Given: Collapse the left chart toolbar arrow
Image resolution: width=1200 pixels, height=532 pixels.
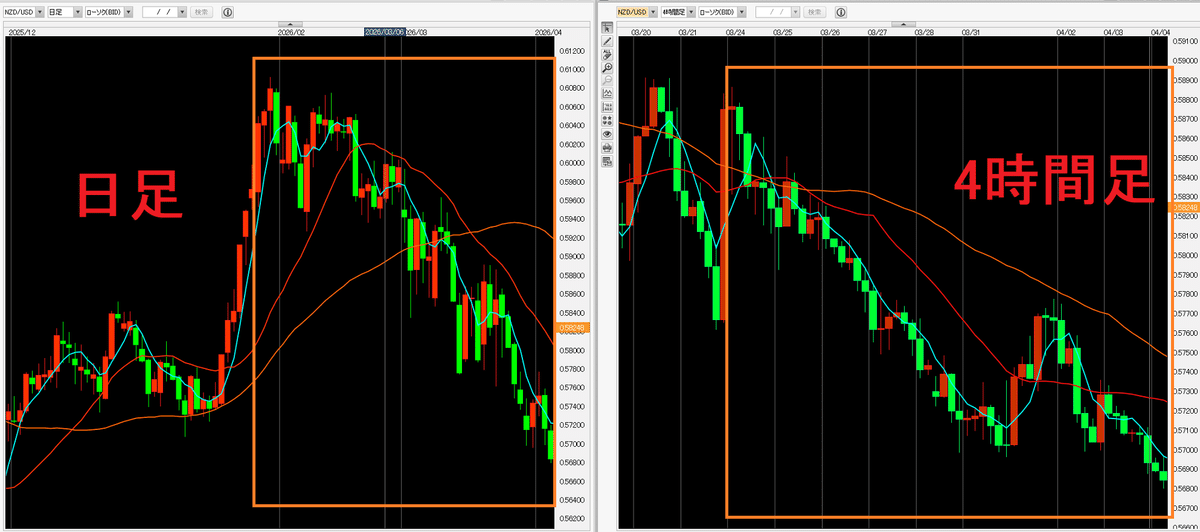Looking at the screenshot, I should (290, 23).
